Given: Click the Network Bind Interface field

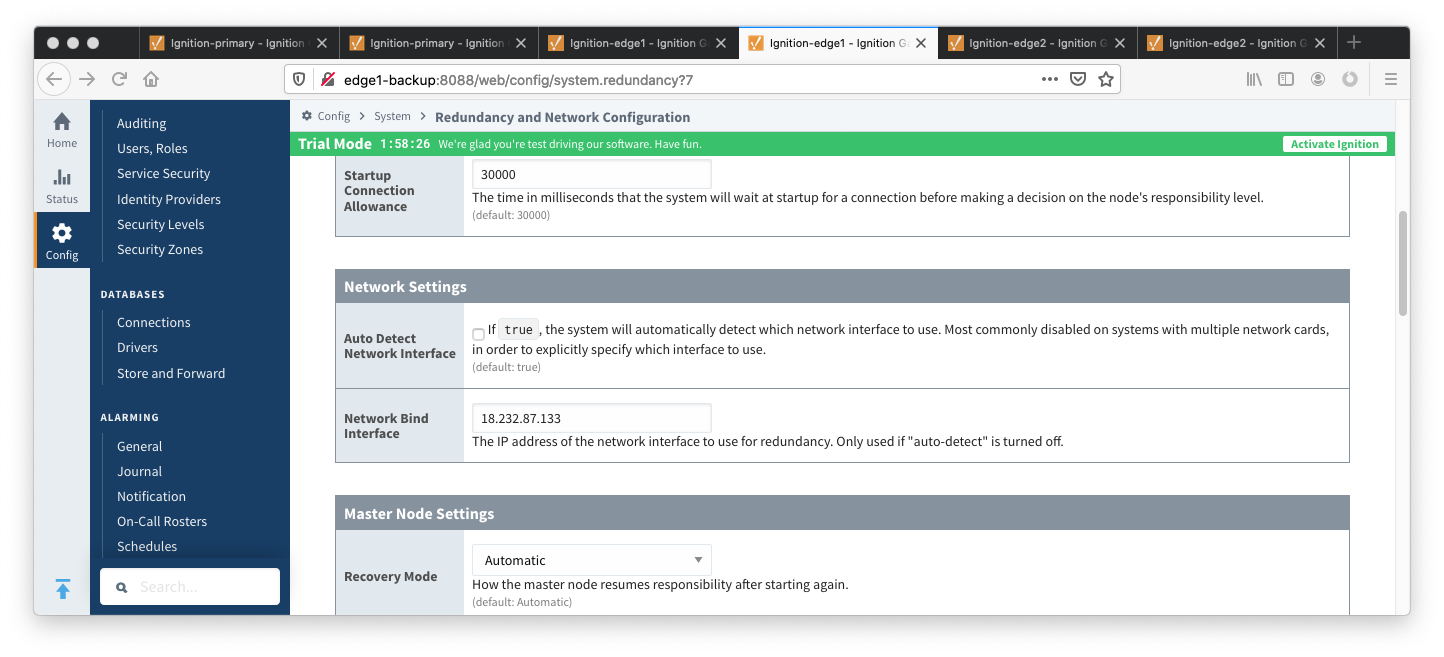Looking at the screenshot, I should (x=592, y=418).
